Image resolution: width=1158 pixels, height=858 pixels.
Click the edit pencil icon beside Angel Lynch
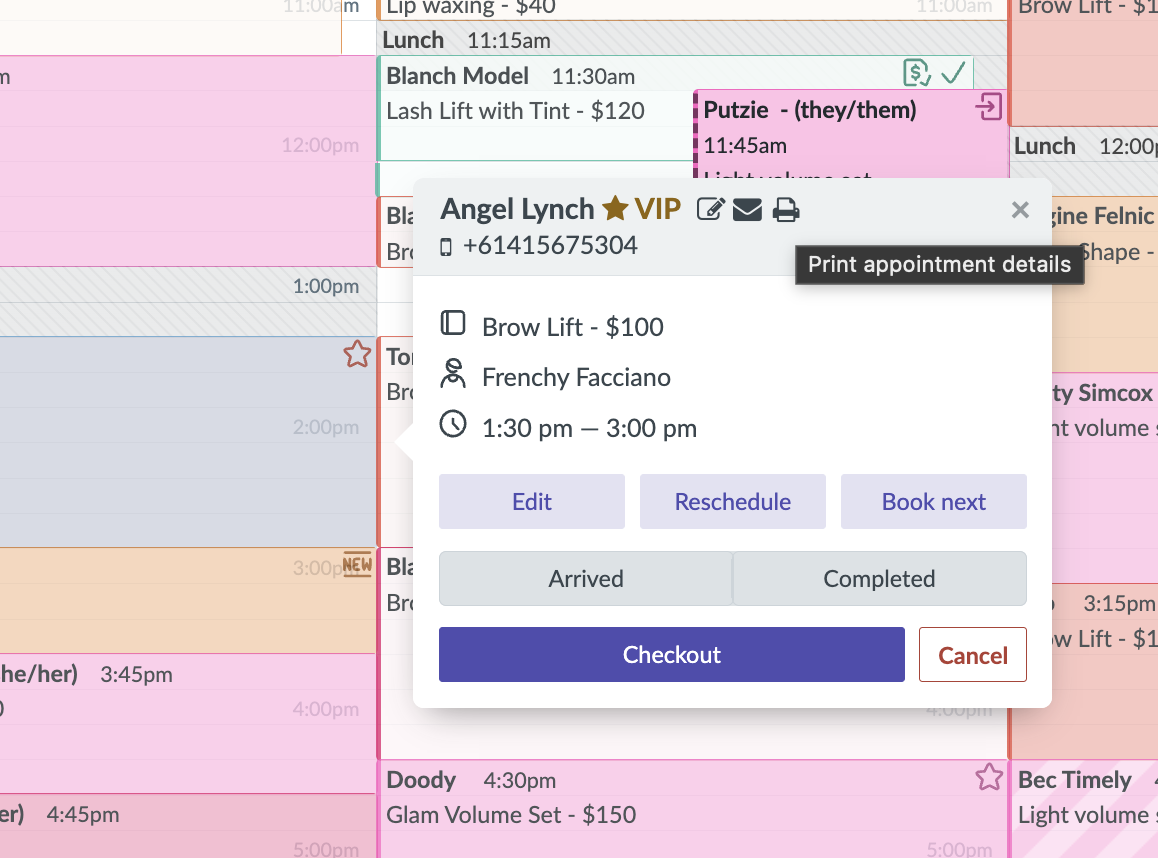(711, 209)
